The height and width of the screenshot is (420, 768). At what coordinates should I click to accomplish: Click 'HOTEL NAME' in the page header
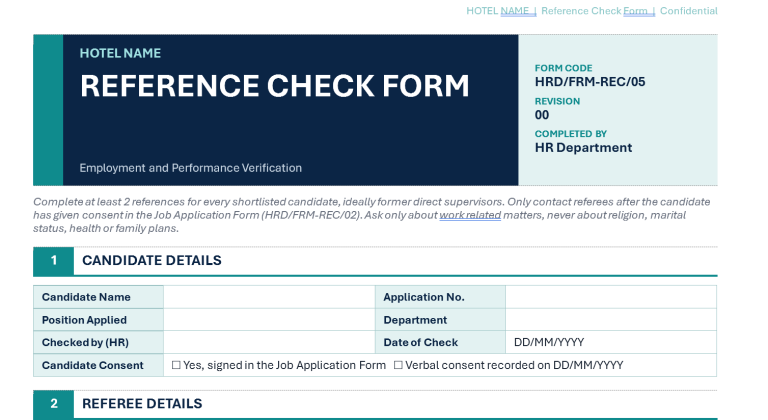click(x=497, y=11)
